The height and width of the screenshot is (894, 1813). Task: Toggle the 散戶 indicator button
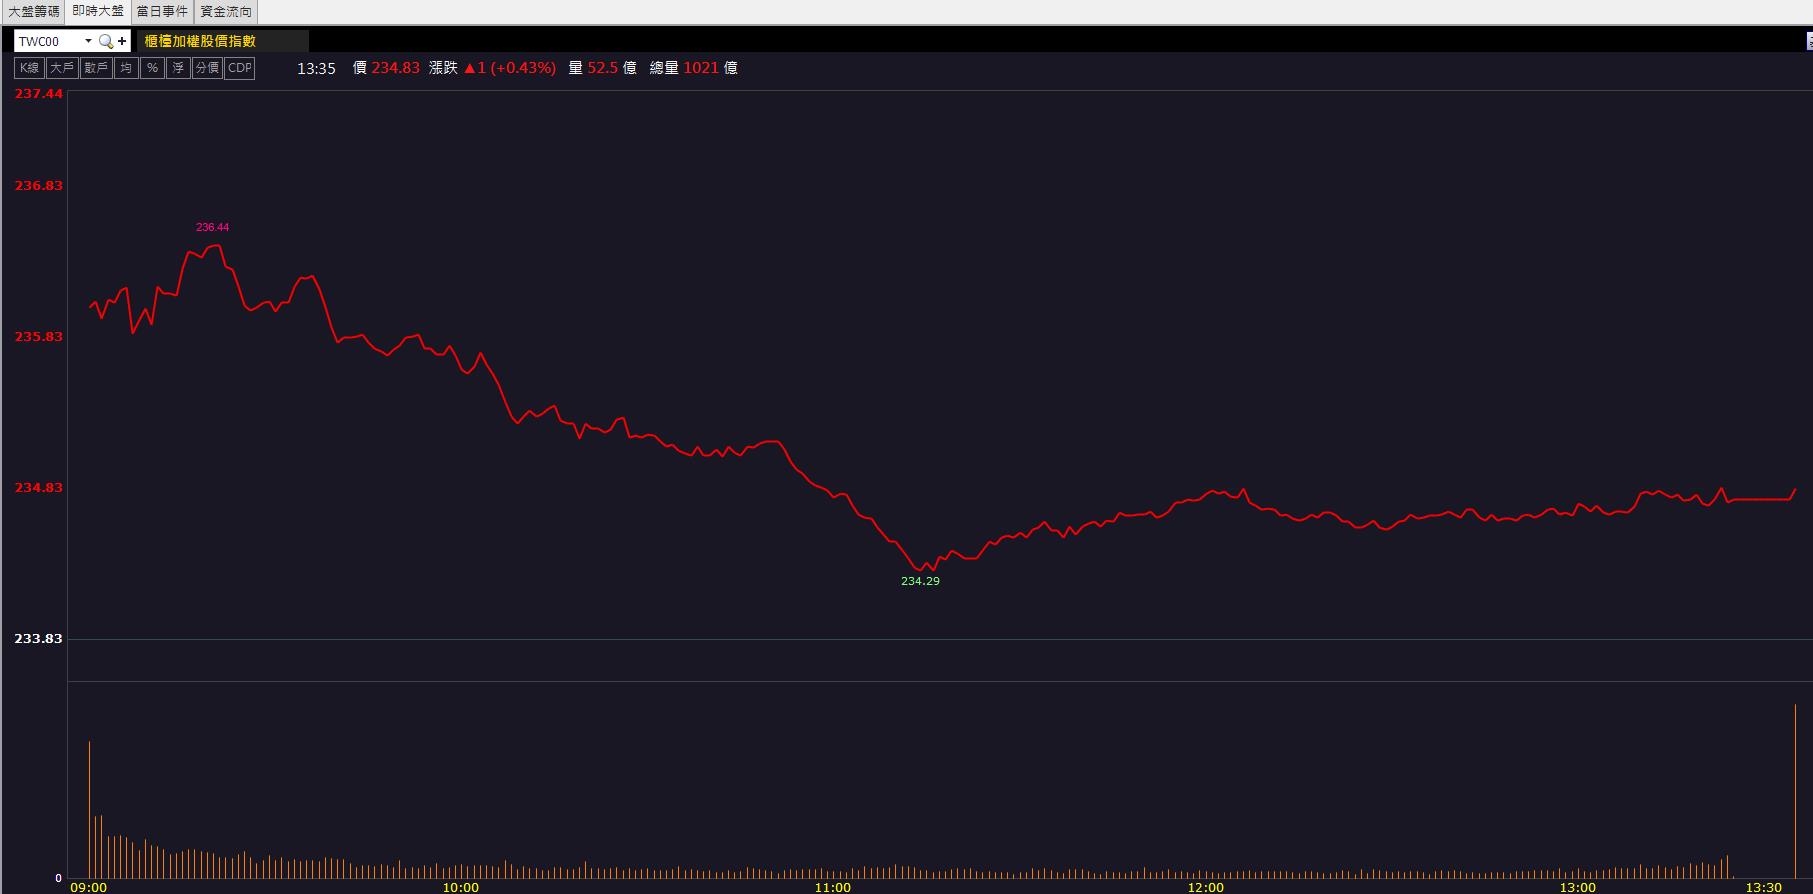(x=96, y=68)
